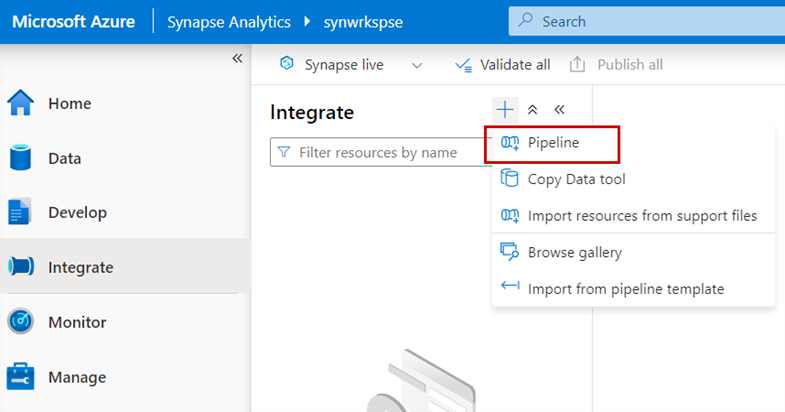
Task: Choose Copy Data tool menu entry
Action: click(633, 179)
